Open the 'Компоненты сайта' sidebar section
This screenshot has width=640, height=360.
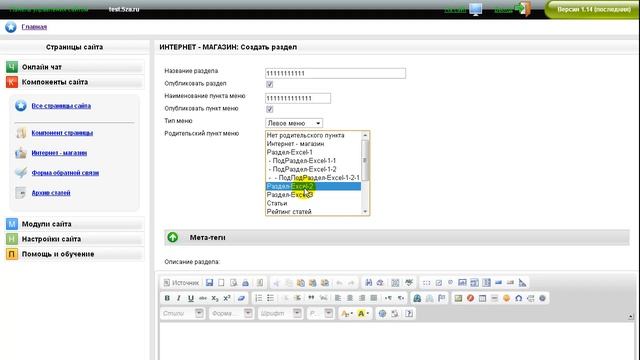(74, 82)
